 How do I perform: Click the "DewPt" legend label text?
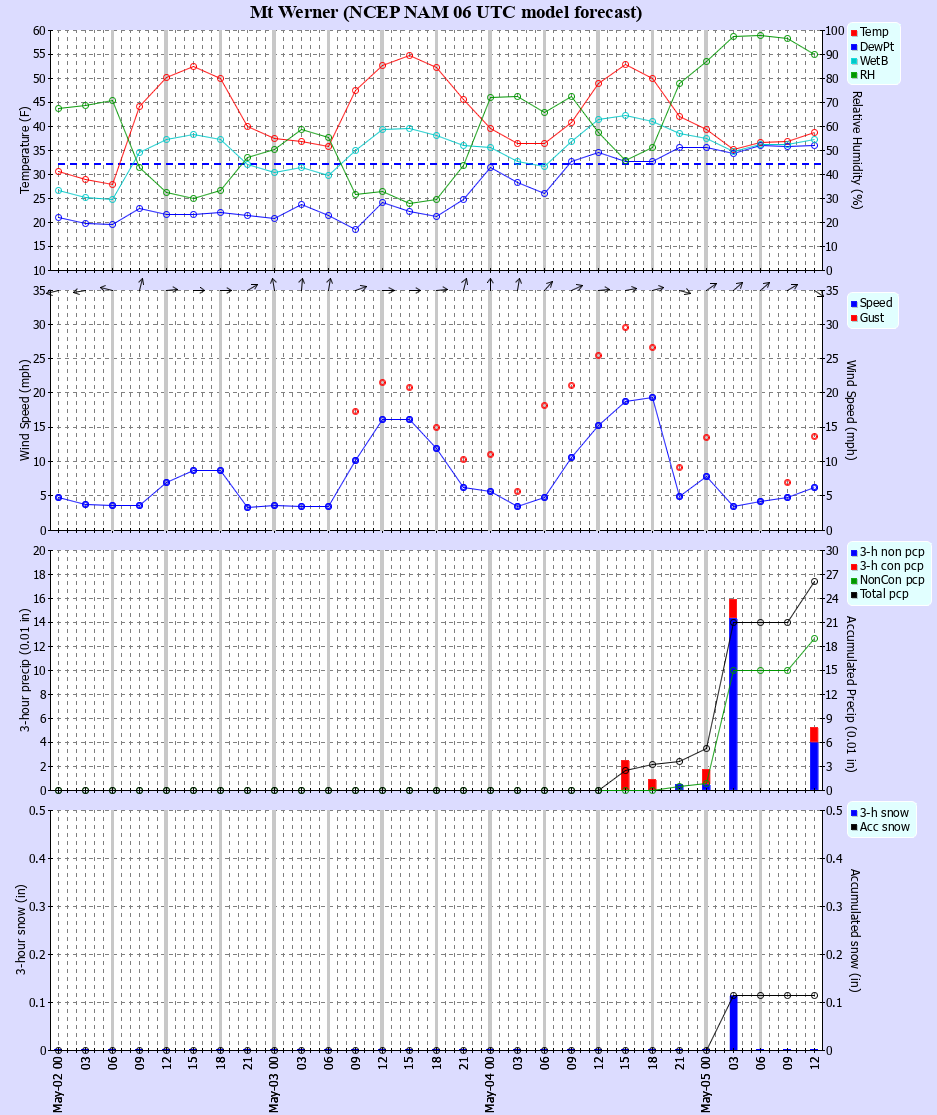[877, 47]
